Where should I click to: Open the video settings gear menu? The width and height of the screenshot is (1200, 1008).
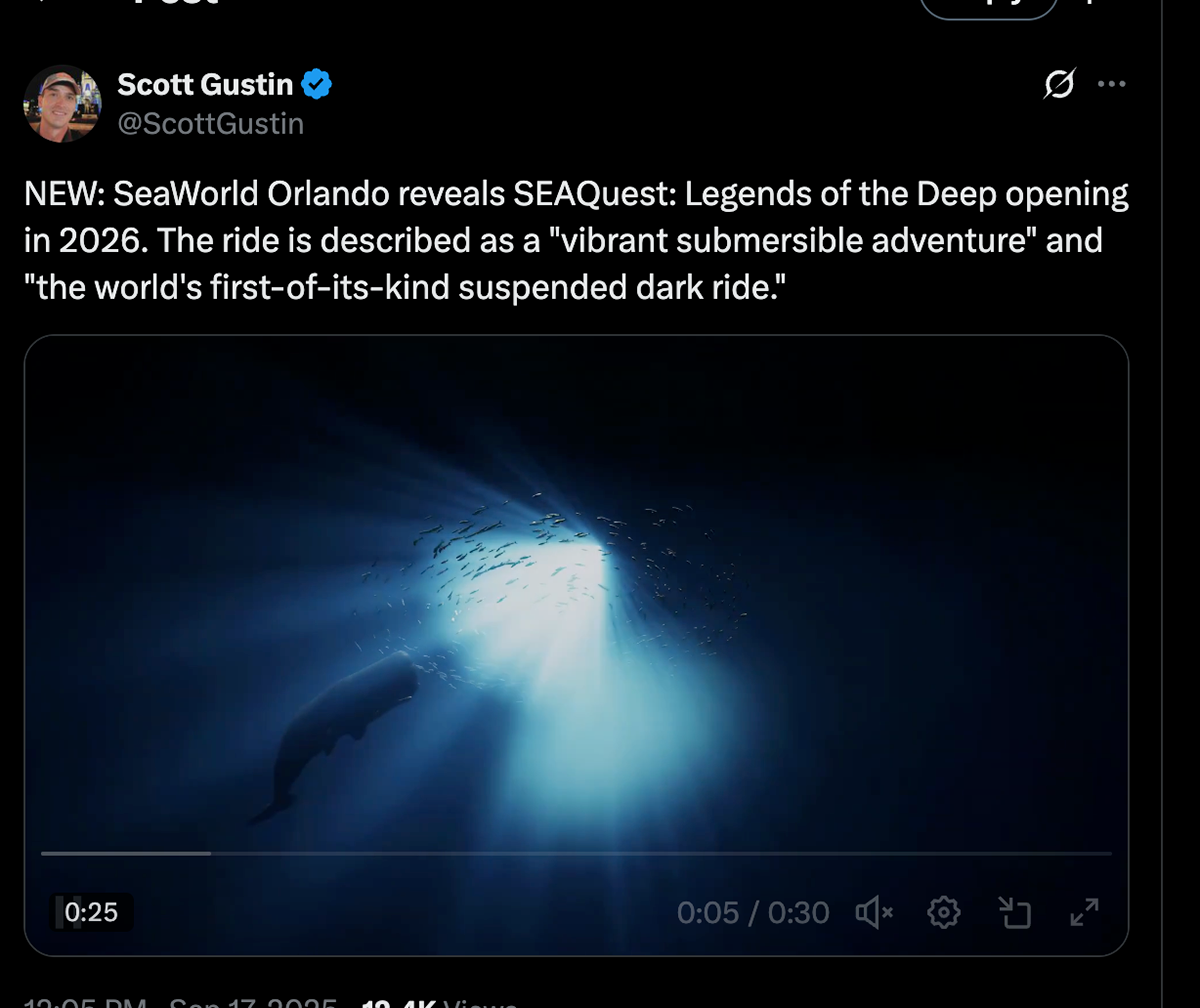944,912
